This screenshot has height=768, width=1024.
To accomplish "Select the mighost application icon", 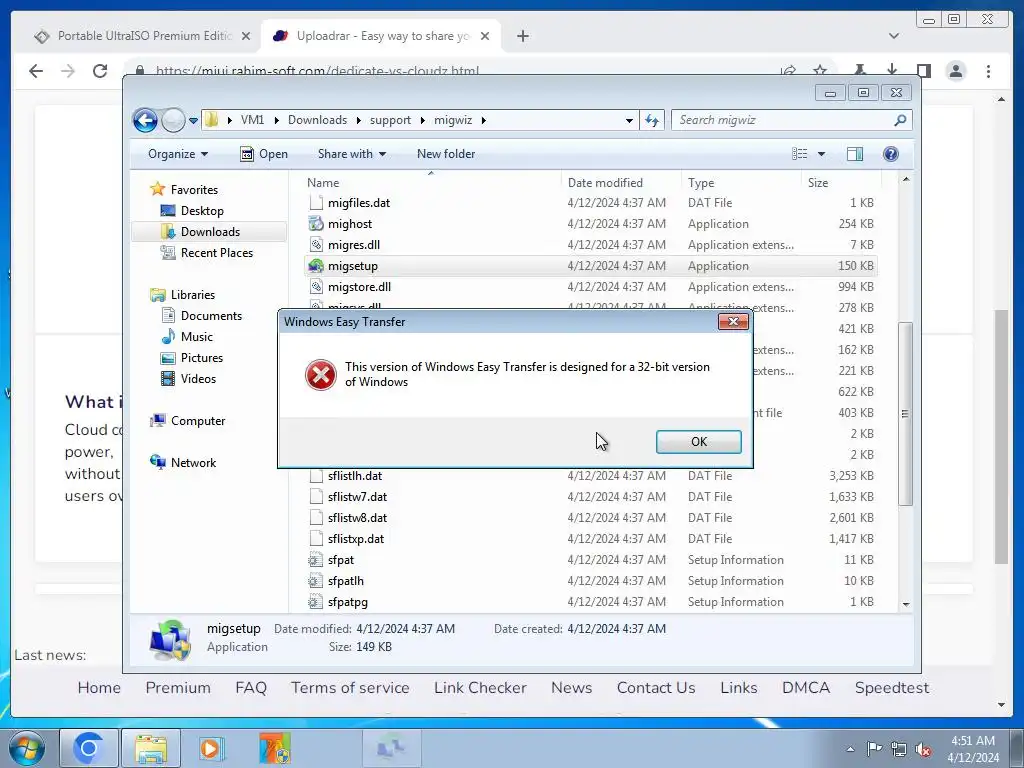I will tap(316, 224).
